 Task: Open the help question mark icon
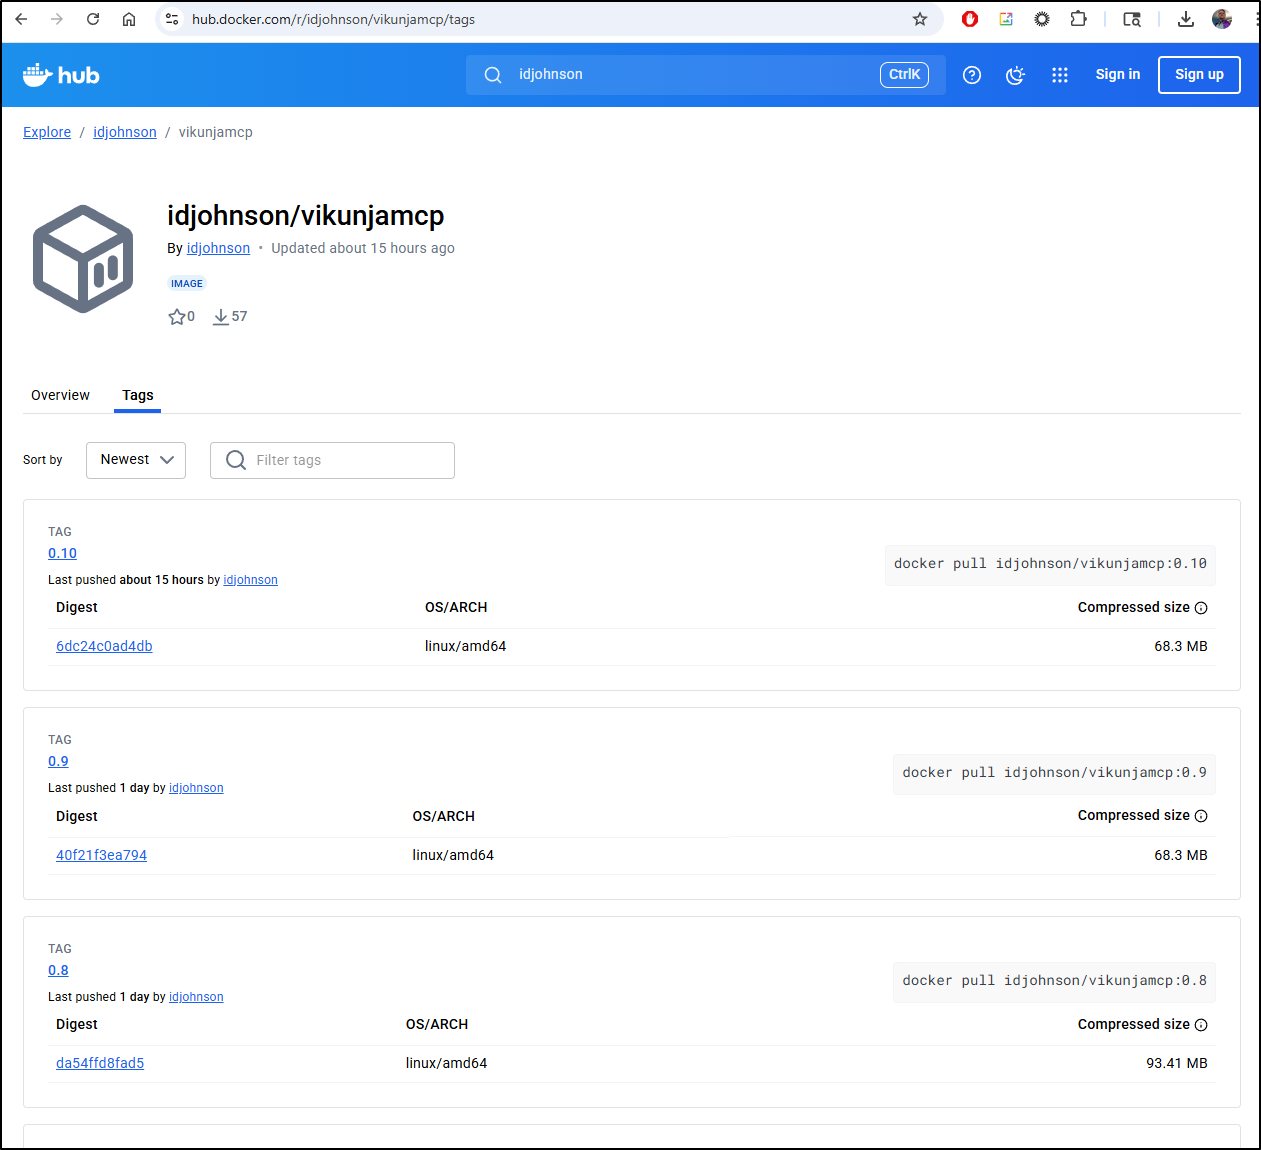coord(971,75)
